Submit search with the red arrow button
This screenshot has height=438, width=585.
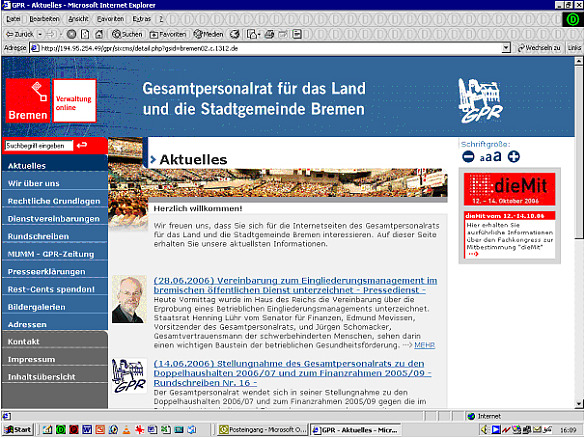pyautogui.click(x=82, y=145)
